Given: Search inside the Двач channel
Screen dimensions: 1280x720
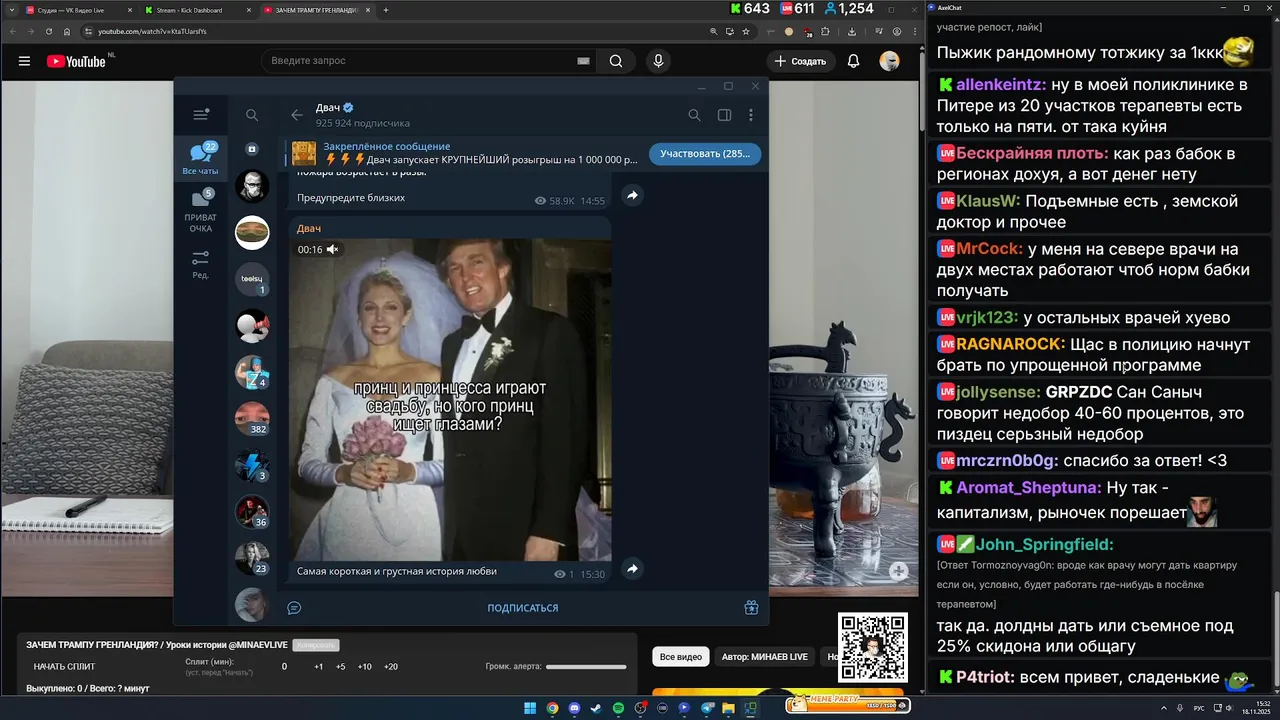Looking at the screenshot, I should [694, 115].
